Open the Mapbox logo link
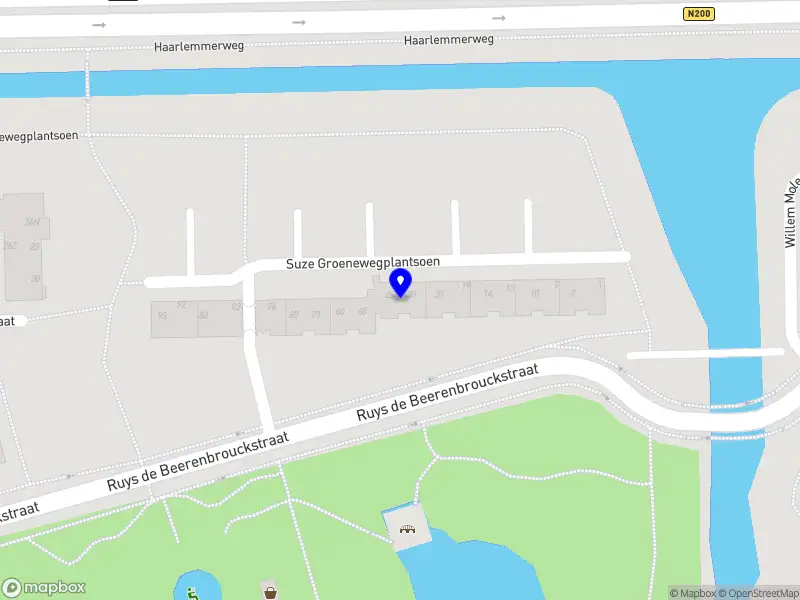800x600 pixels. pyautogui.click(x=43, y=588)
